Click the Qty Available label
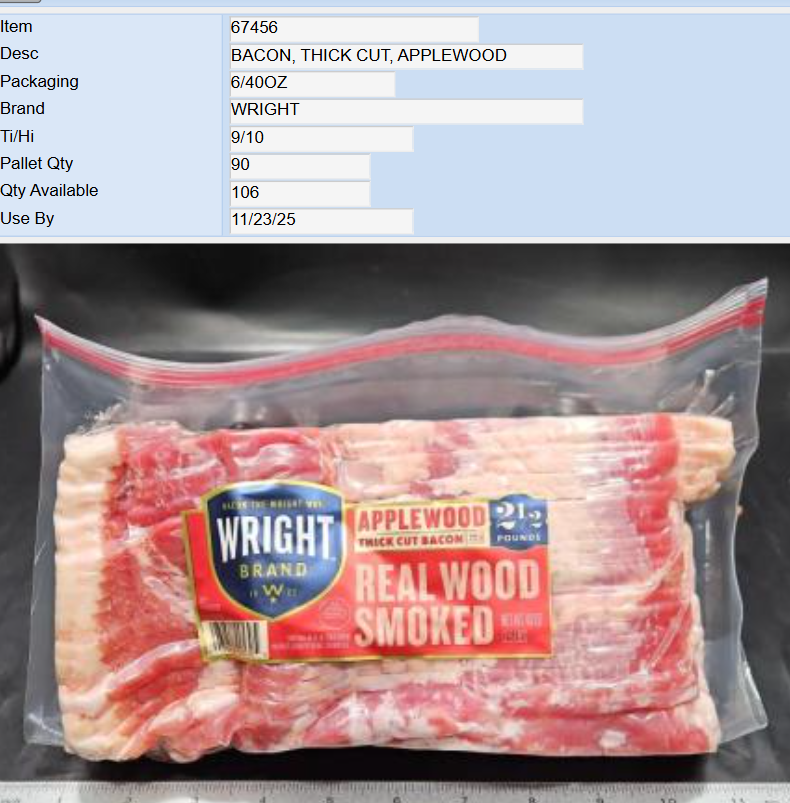 click(x=49, y=191)
